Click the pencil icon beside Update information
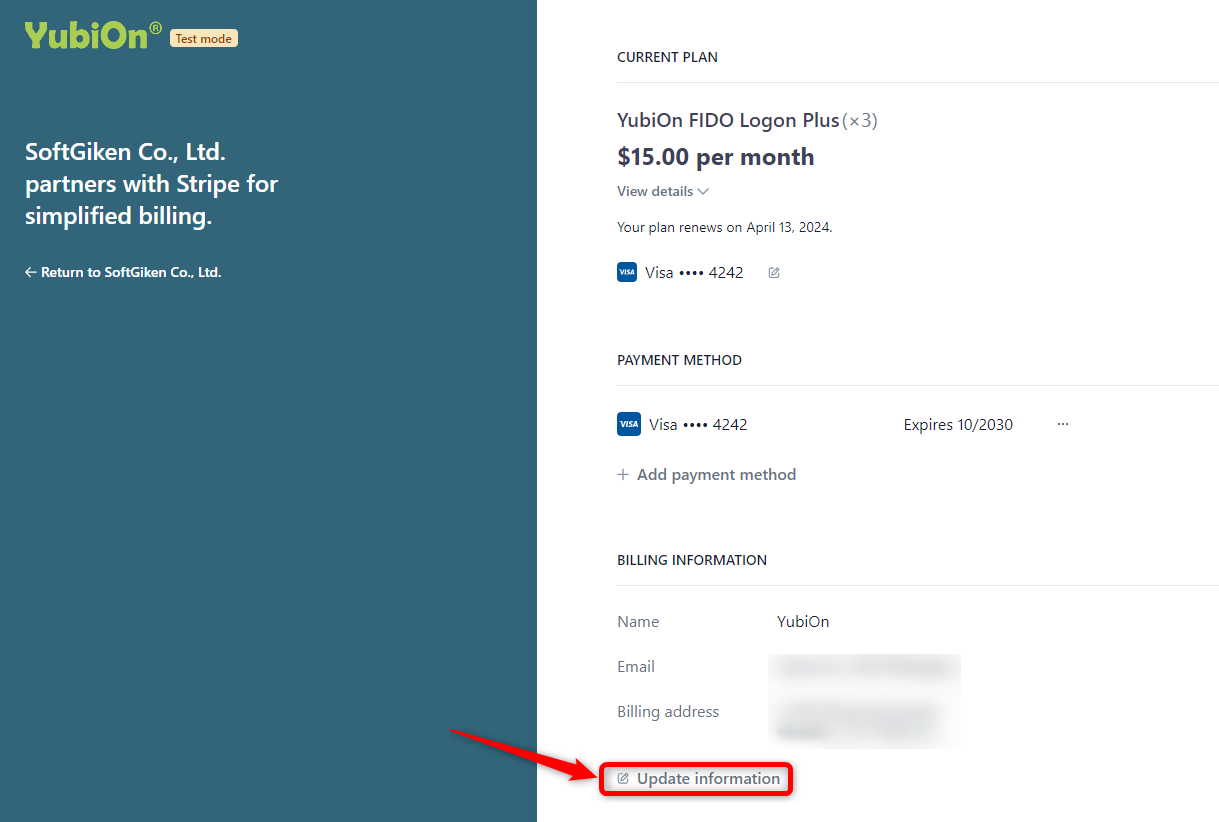The height and width of the screenshot is (822, 1219). coord(623,779)
